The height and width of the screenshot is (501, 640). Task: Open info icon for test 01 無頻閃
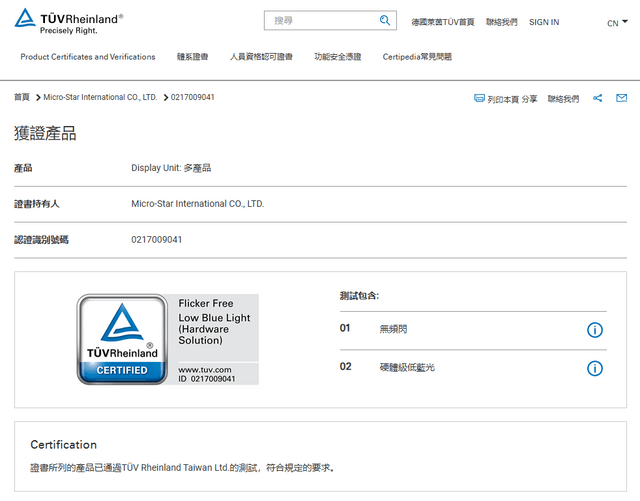pos(595,330)
